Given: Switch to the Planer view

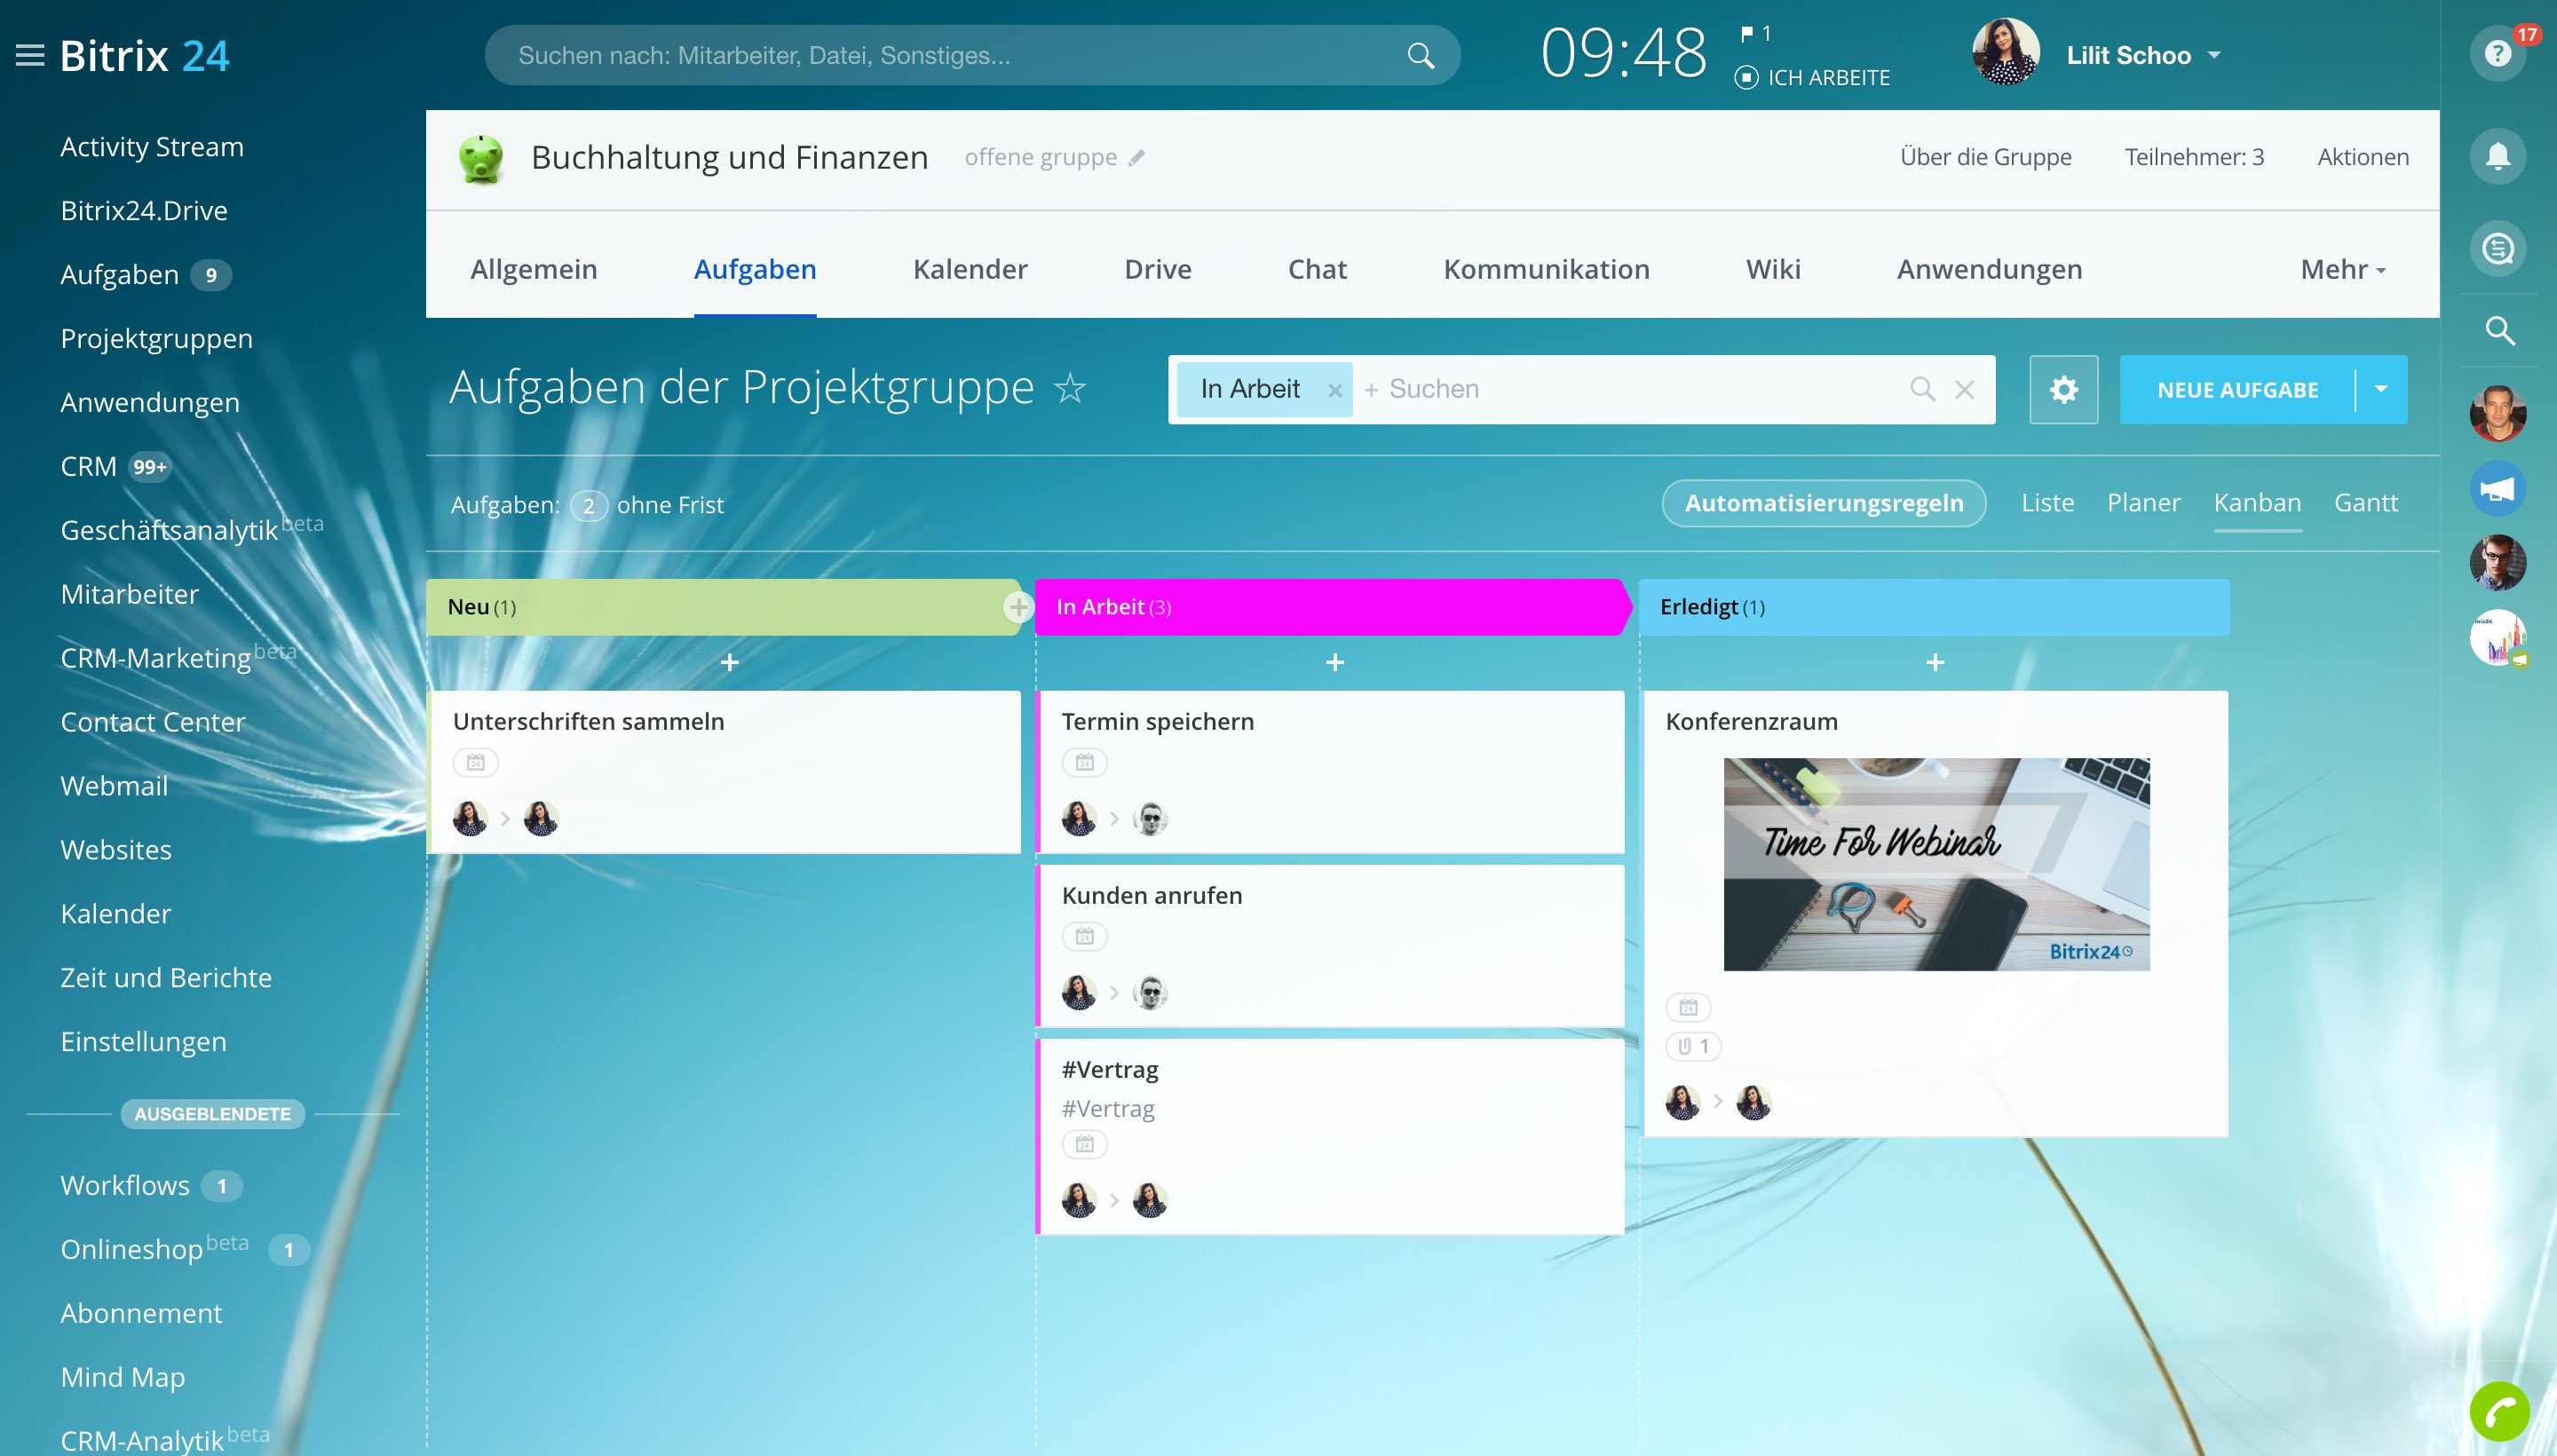Looking at the screenshot, I should click(x=2143, y=503).
